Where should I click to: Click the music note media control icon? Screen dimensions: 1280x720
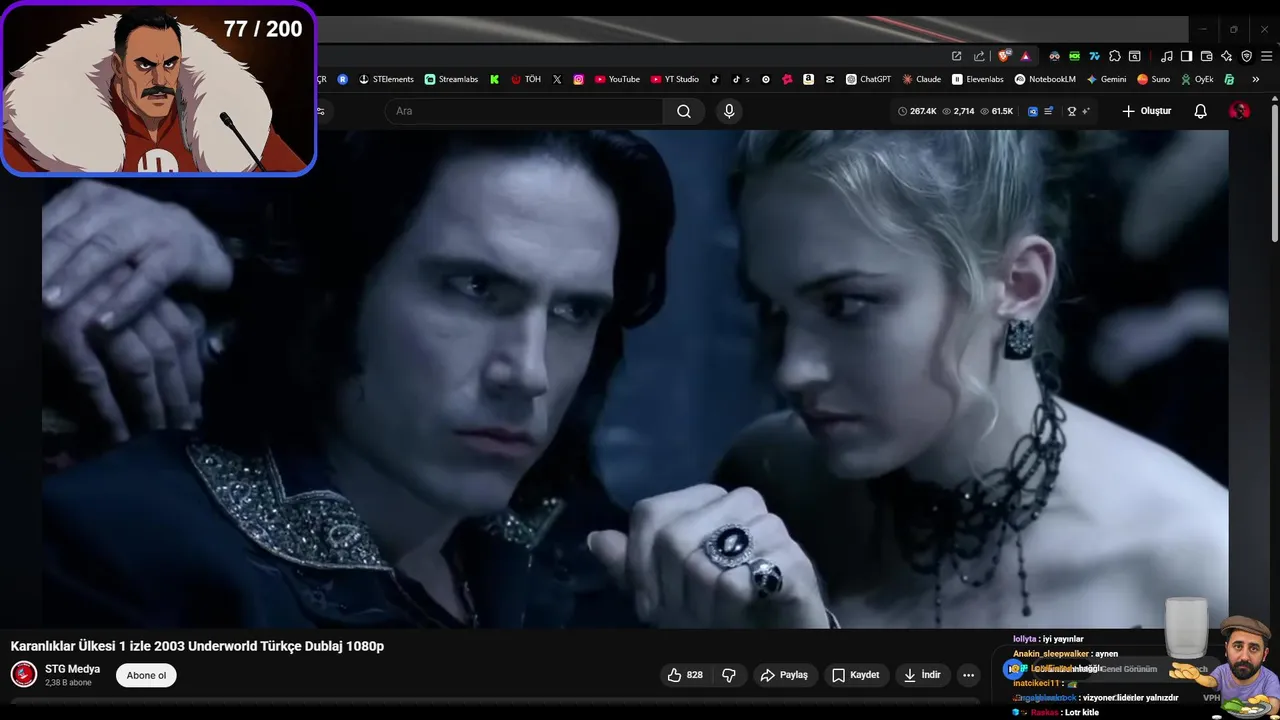[1166, 56]
